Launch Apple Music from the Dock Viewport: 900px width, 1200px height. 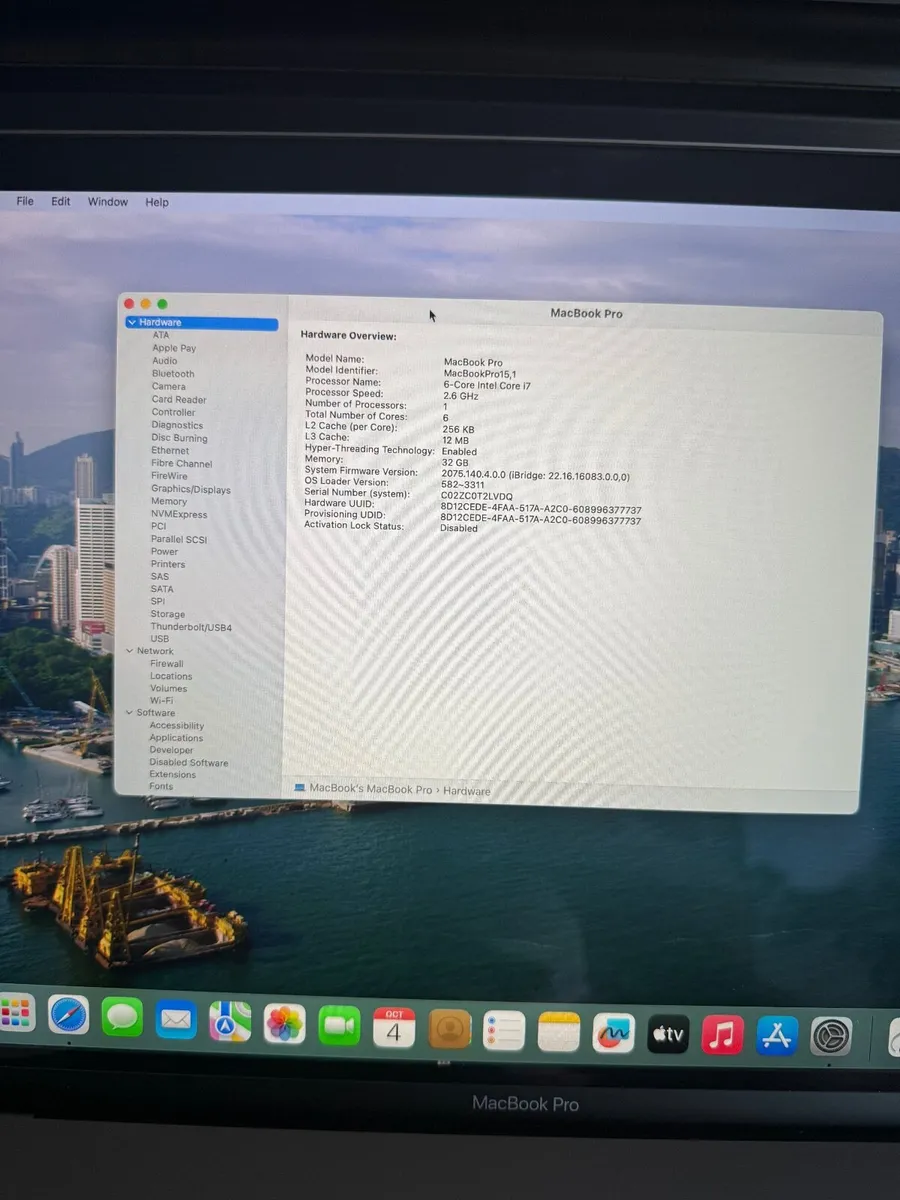(722, 1033)
